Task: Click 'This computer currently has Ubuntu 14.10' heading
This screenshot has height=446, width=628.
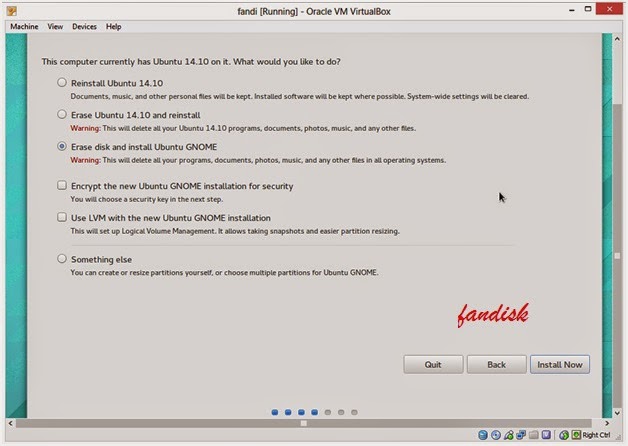Action: coord(191,62)
